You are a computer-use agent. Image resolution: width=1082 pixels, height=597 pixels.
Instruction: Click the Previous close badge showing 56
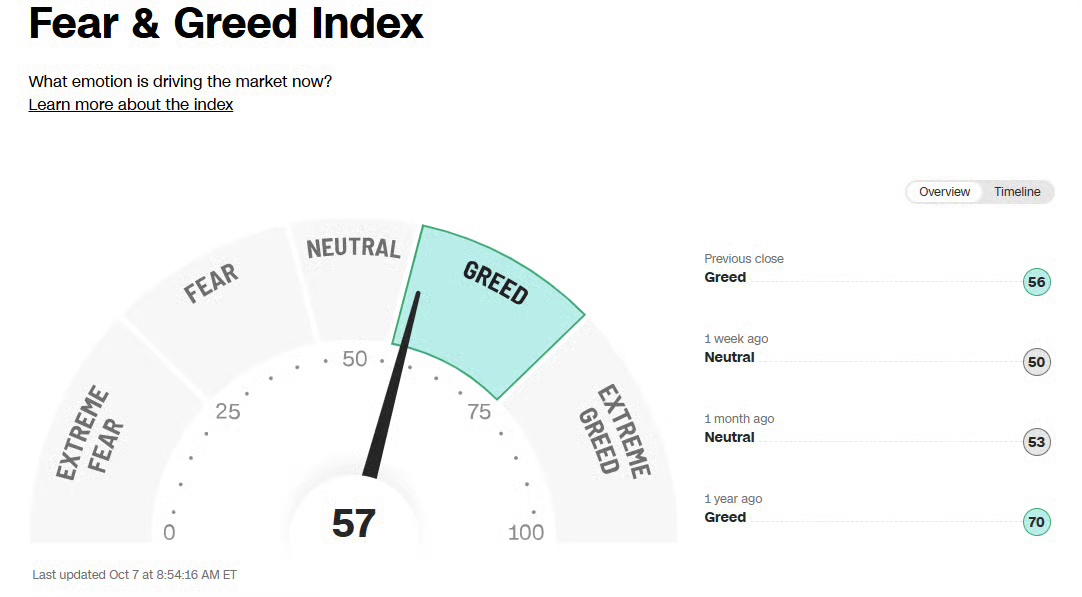(1037, 282)
